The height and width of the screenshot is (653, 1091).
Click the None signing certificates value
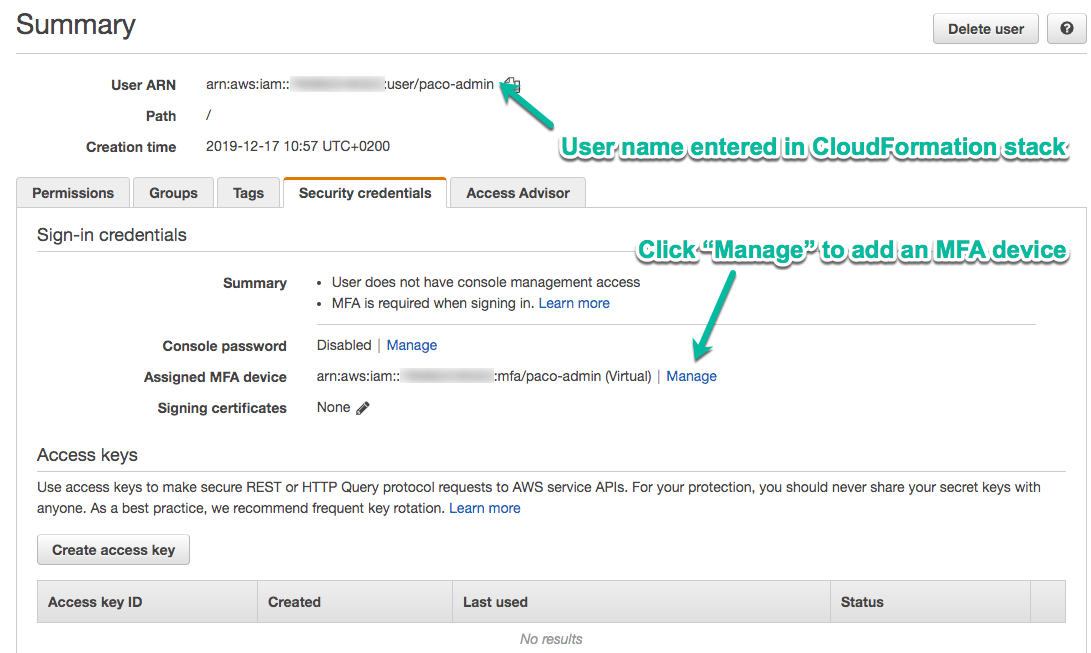(x=333, y=408)
